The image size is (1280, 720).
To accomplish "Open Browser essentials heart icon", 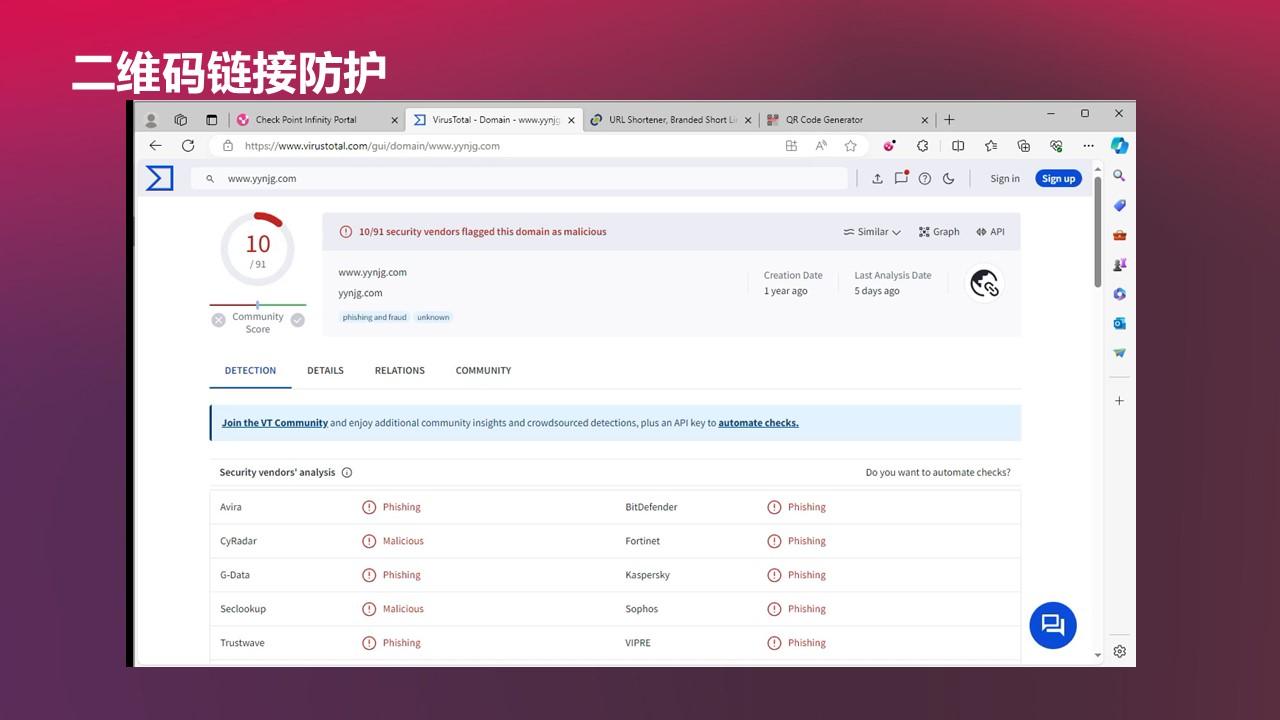I will pos(1056,146).
